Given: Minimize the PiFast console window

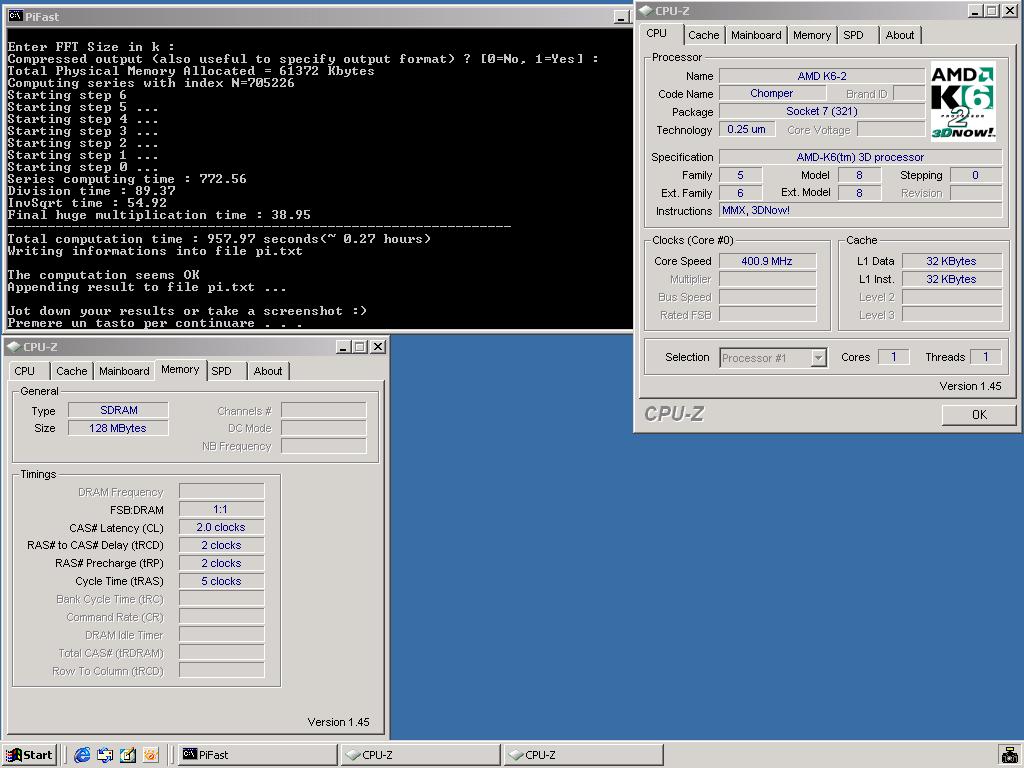Looking at the screenshot, I should click(621, 18).
